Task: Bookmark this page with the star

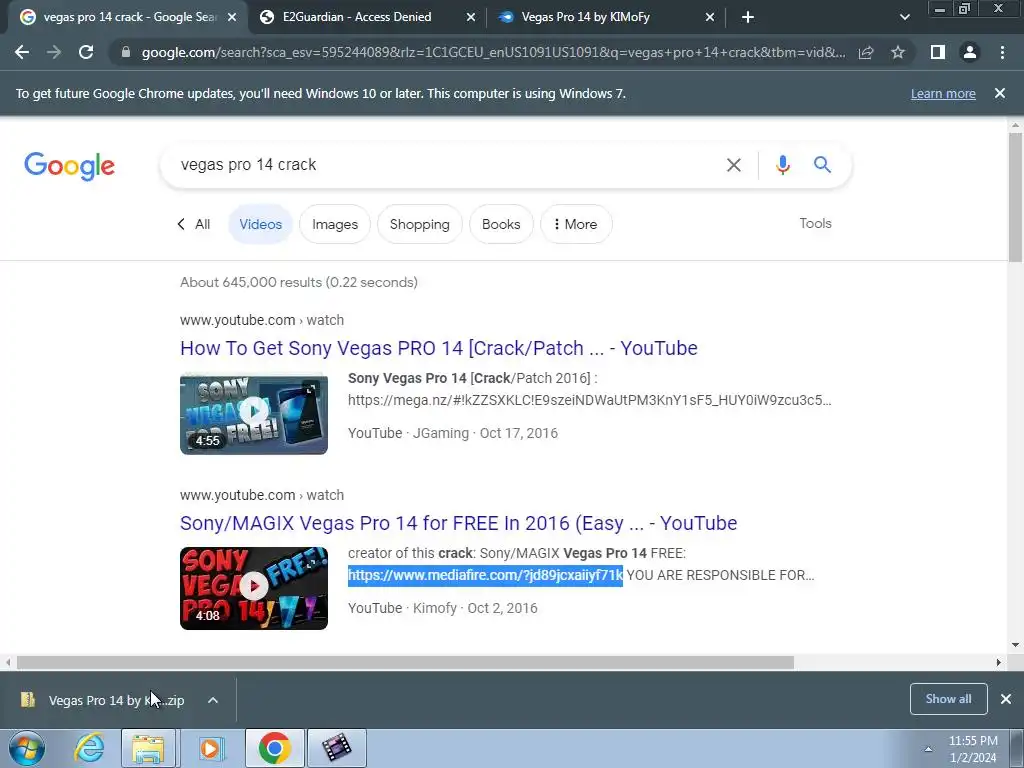Action: 898,52
